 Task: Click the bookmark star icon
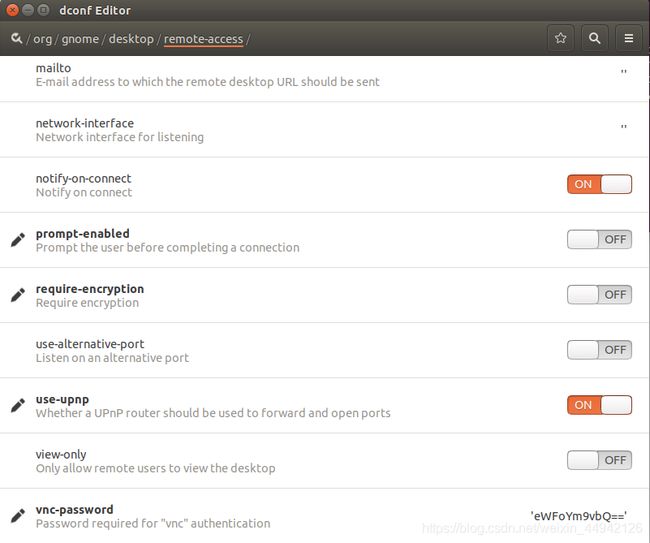(560, 38)
